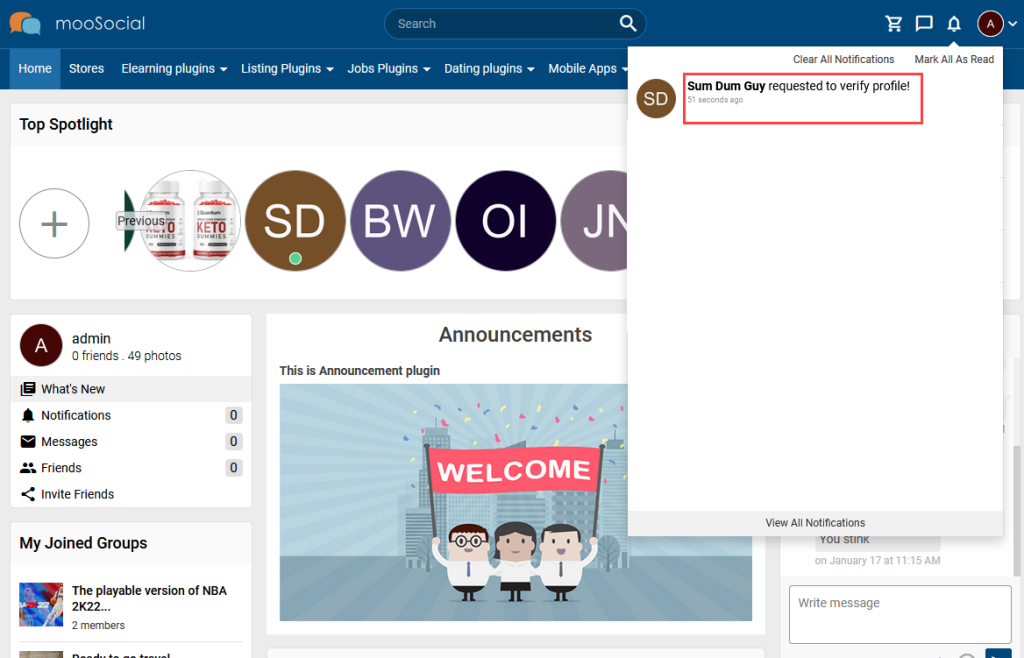This screenshot has height=658, width=1024.
Task: Click Clear All Notifications
Action: (x=843, y=59)
